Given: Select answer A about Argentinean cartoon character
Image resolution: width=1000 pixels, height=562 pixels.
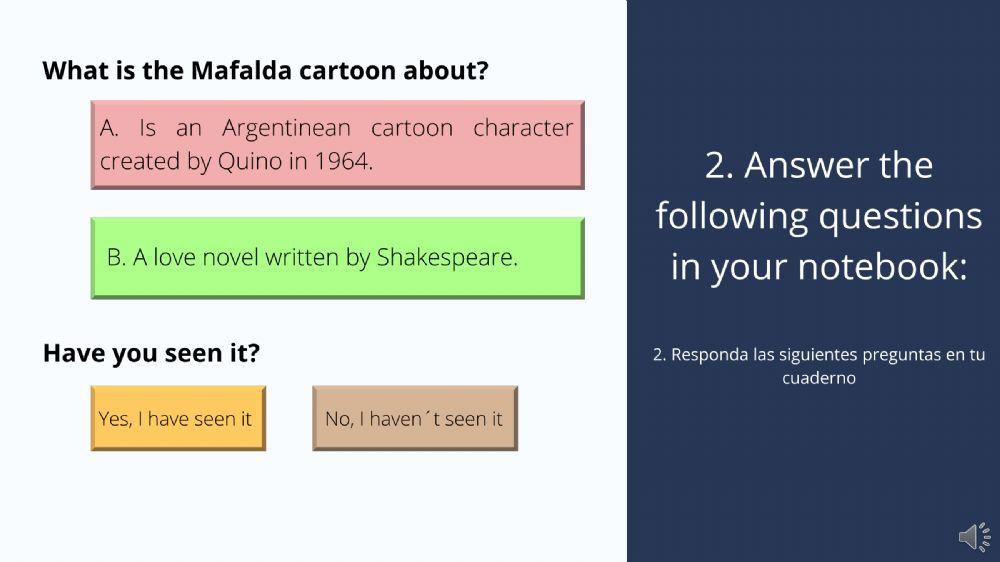Looking at the screenshot, I should point(337,144).
